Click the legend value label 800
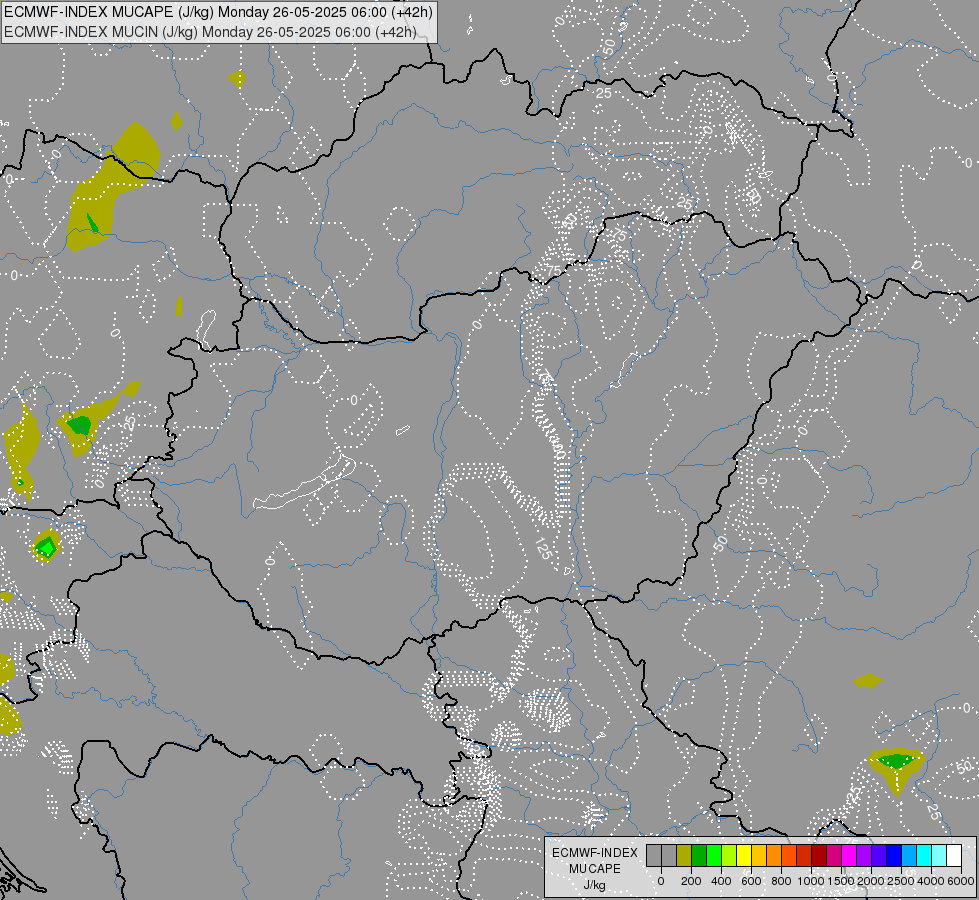Screen dimensions: 979x900 pos(781,881)
